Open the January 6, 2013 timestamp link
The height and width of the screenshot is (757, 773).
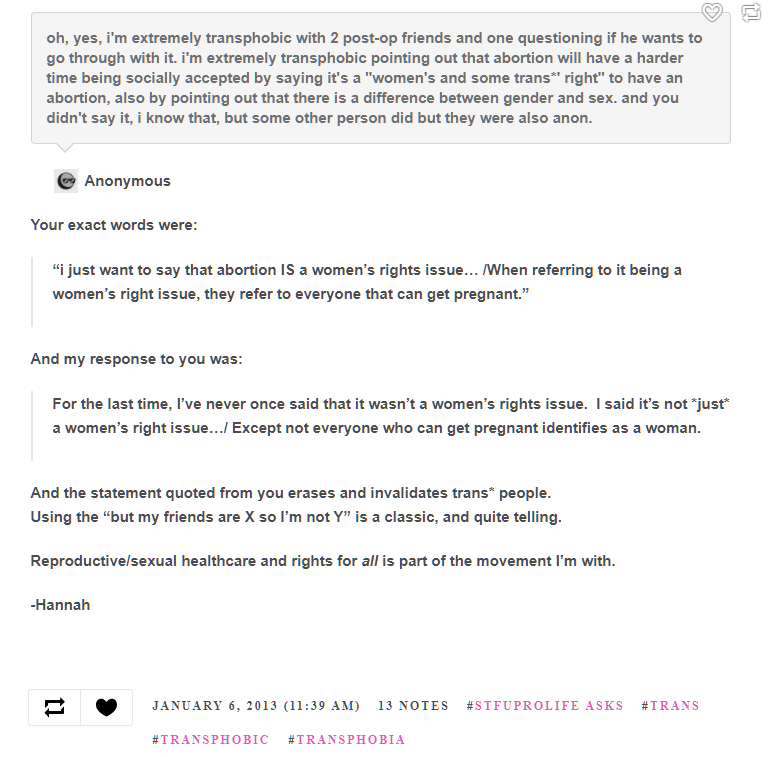coord(256,706)
